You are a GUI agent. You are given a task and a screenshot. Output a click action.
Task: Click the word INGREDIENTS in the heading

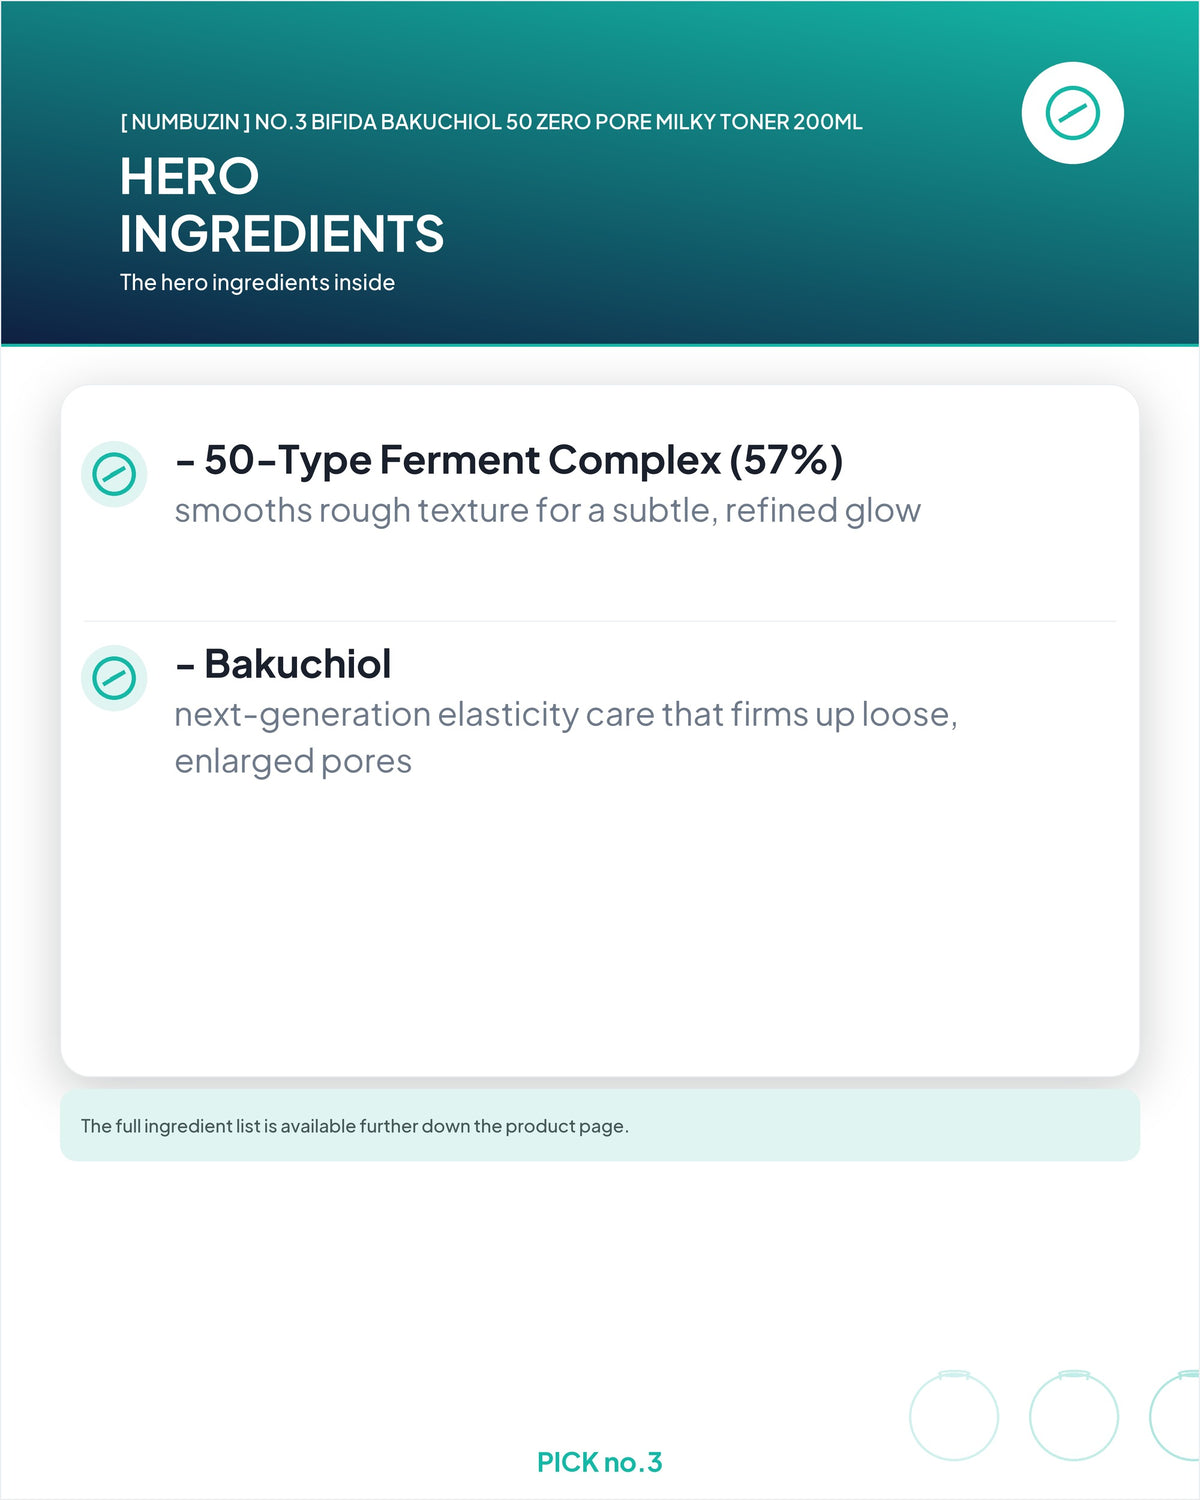(x=282, y=234)
